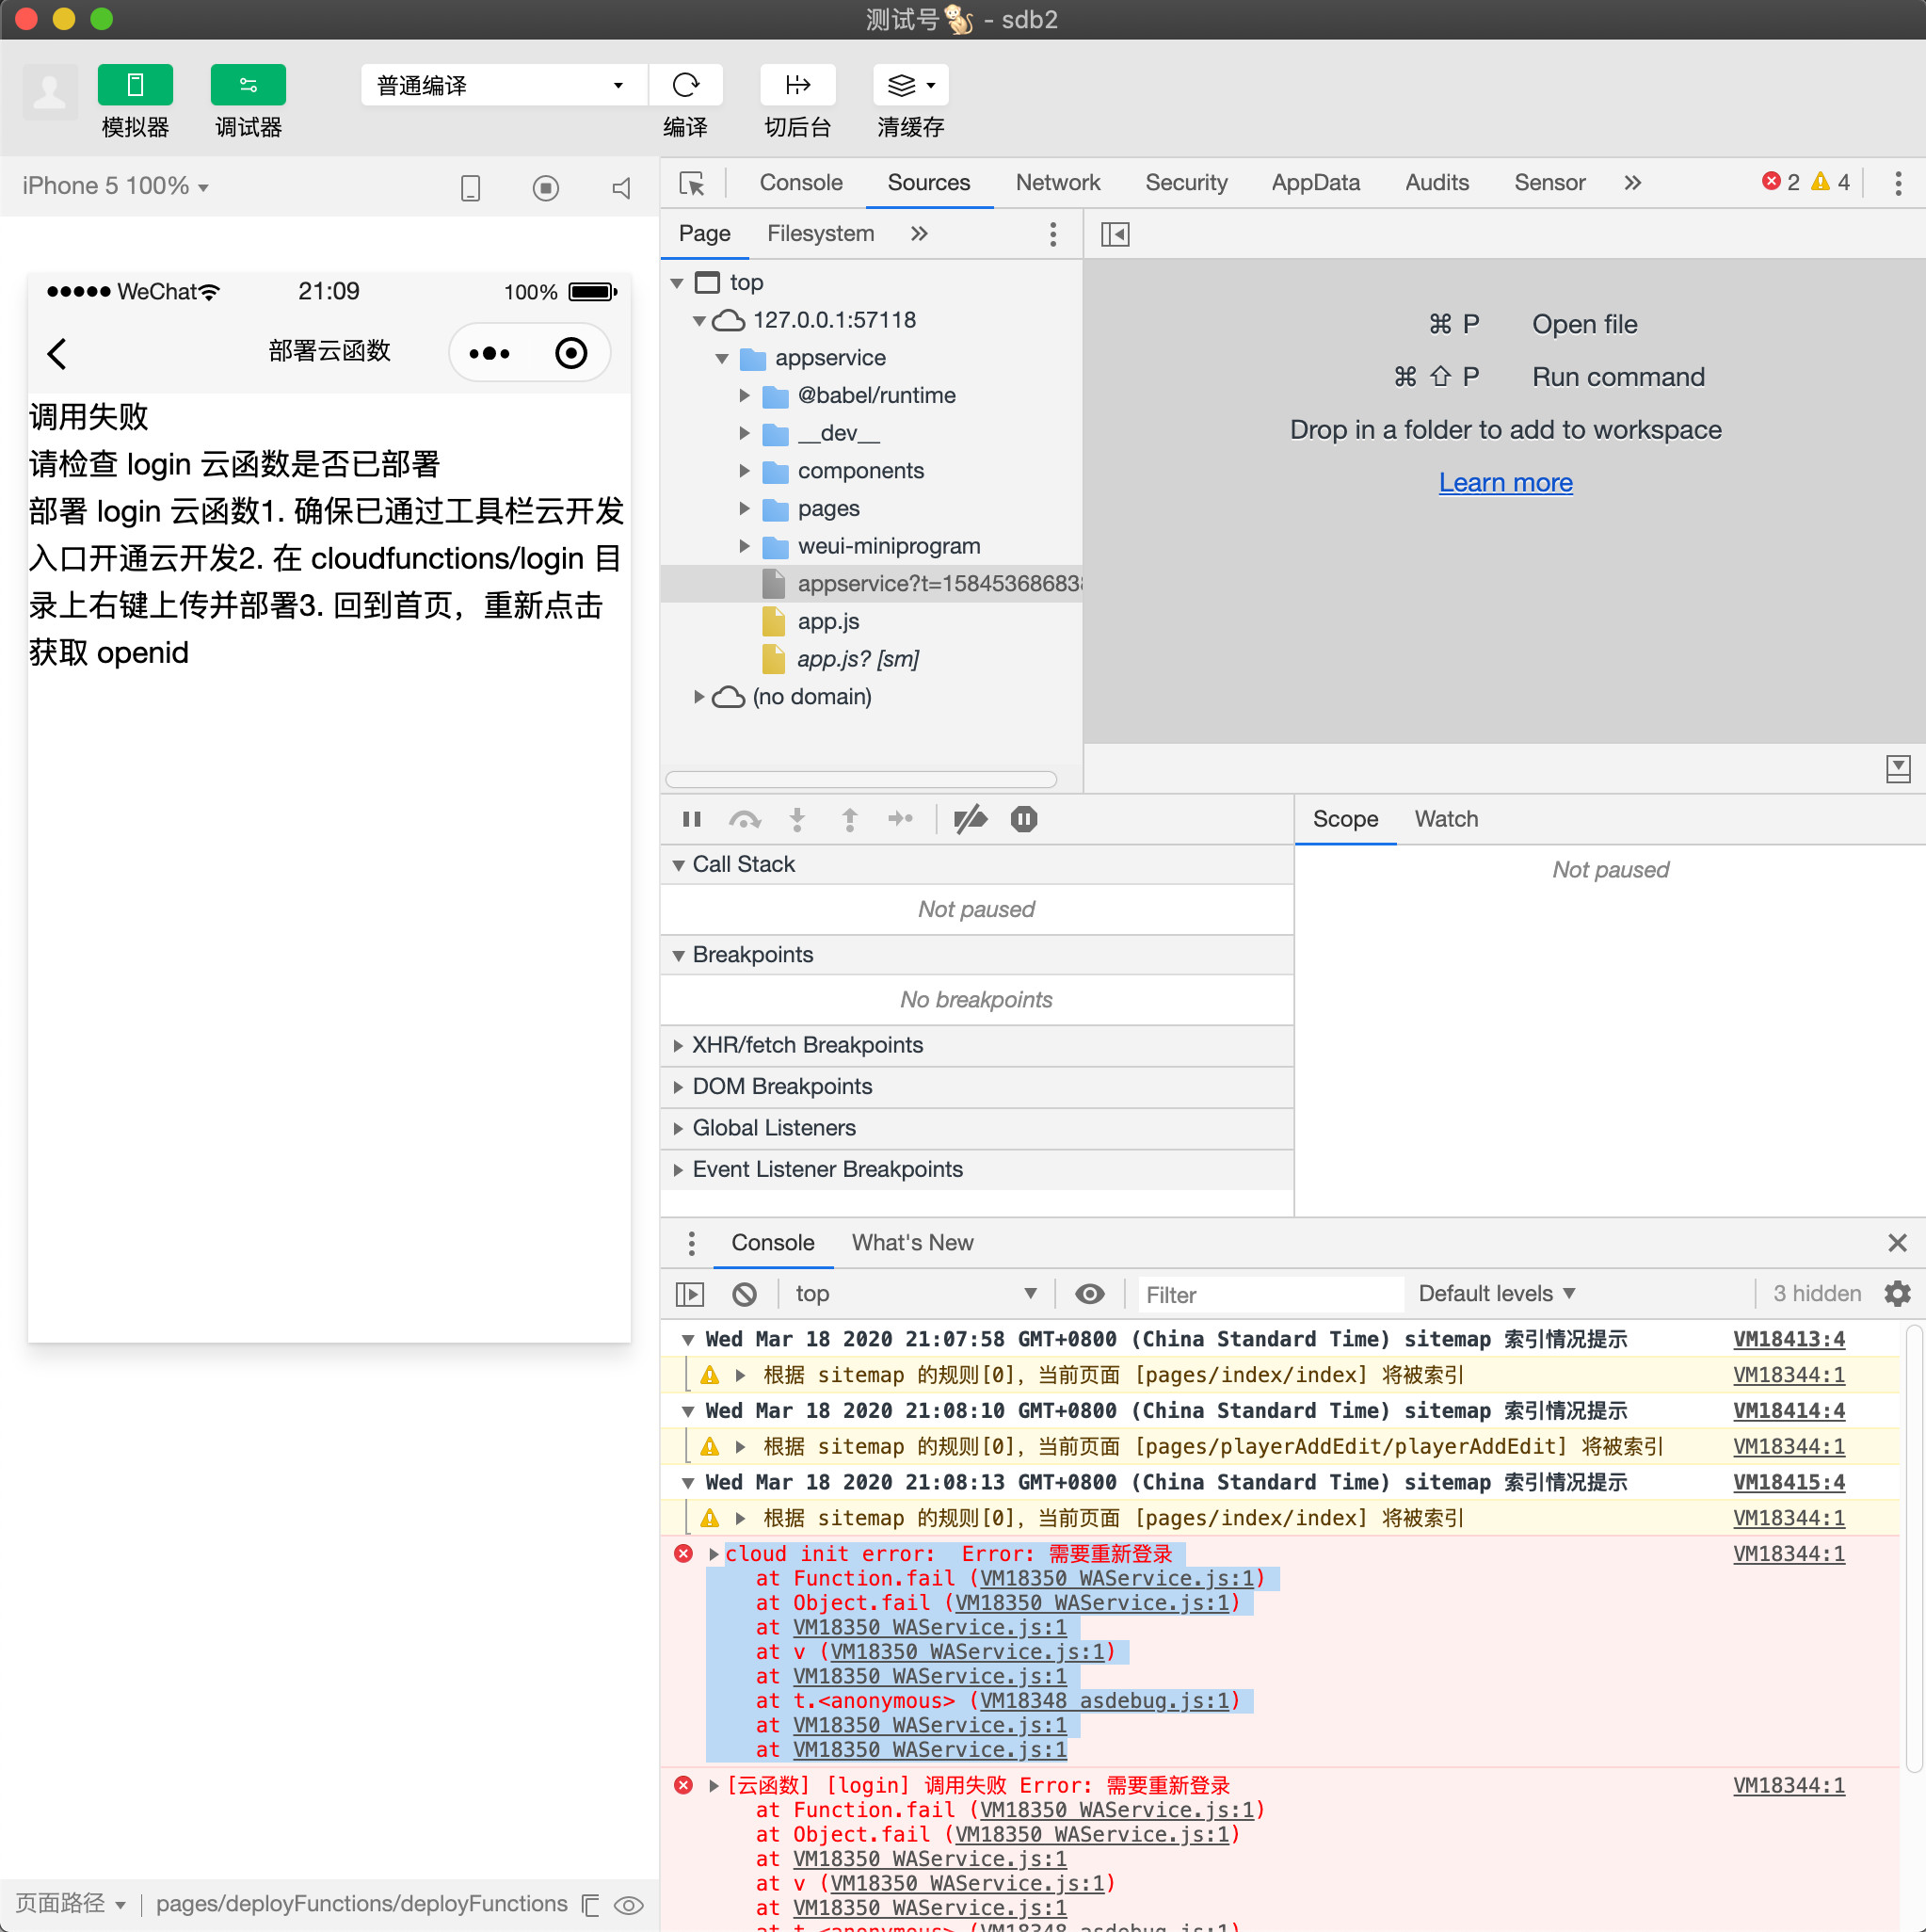Viewport: 1926px width, 1932px height.
Task: Click the switch-to-background (切后台) icon
Action: 797,85
